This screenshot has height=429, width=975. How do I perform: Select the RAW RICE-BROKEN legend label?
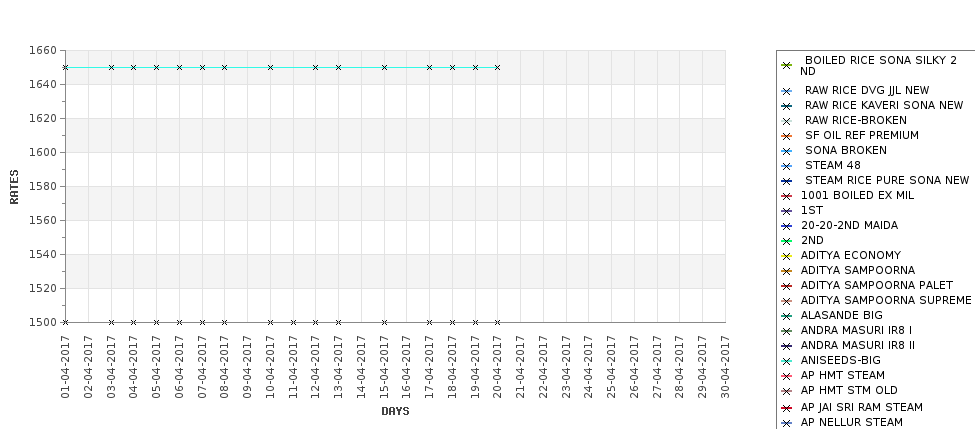[x=856, y=120]
